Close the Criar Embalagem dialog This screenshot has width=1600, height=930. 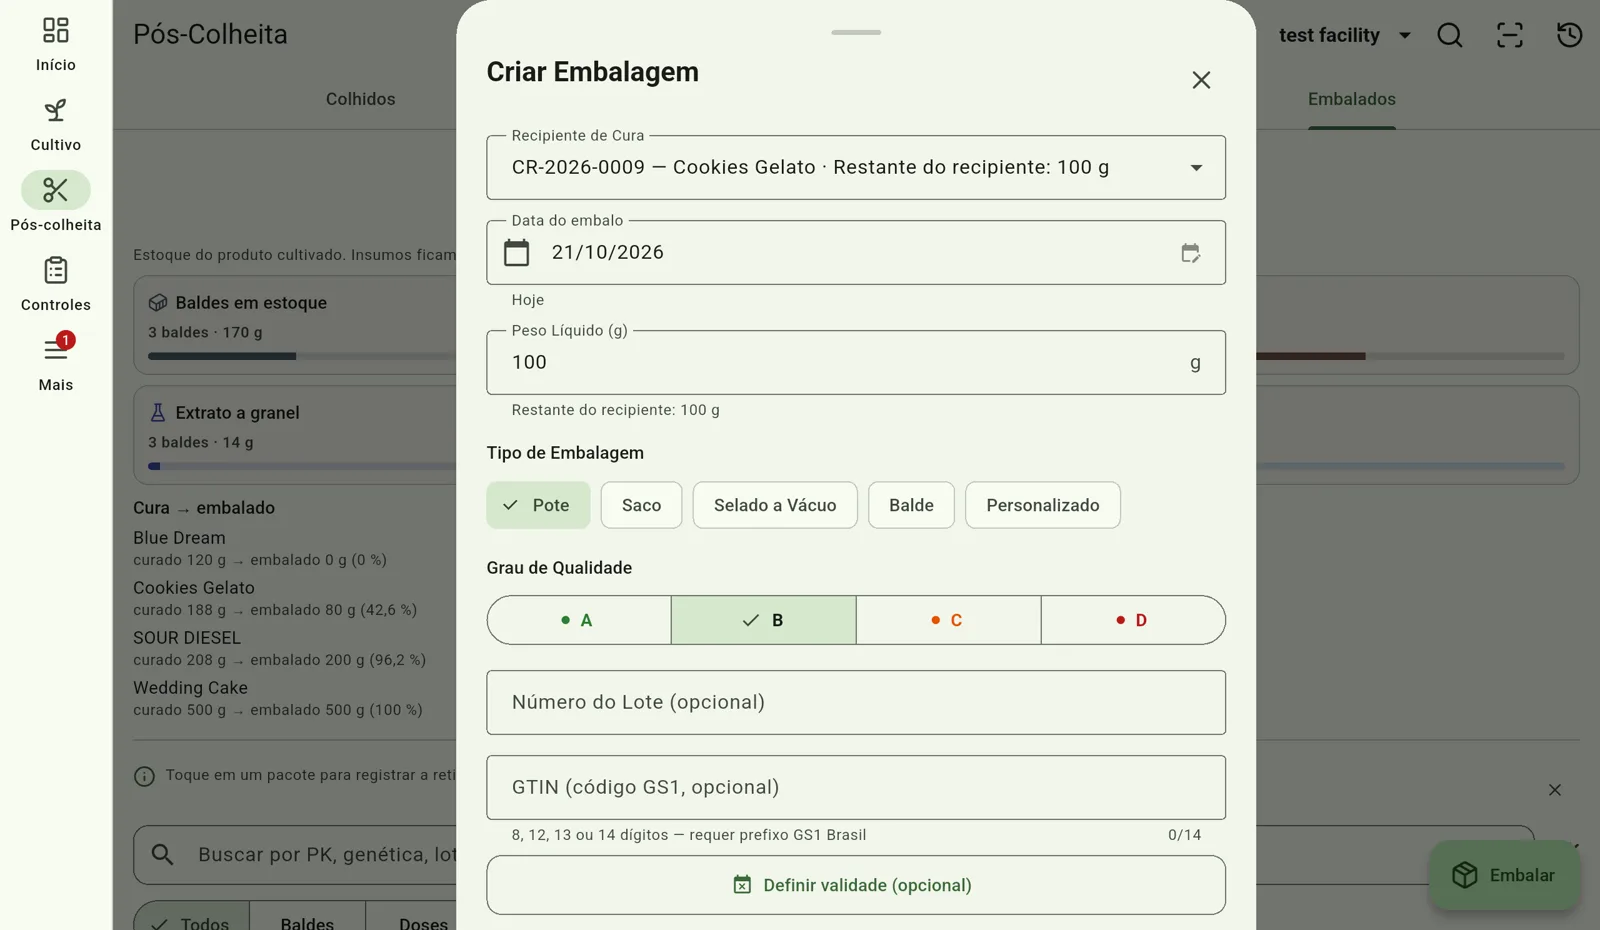[1201, 80]
